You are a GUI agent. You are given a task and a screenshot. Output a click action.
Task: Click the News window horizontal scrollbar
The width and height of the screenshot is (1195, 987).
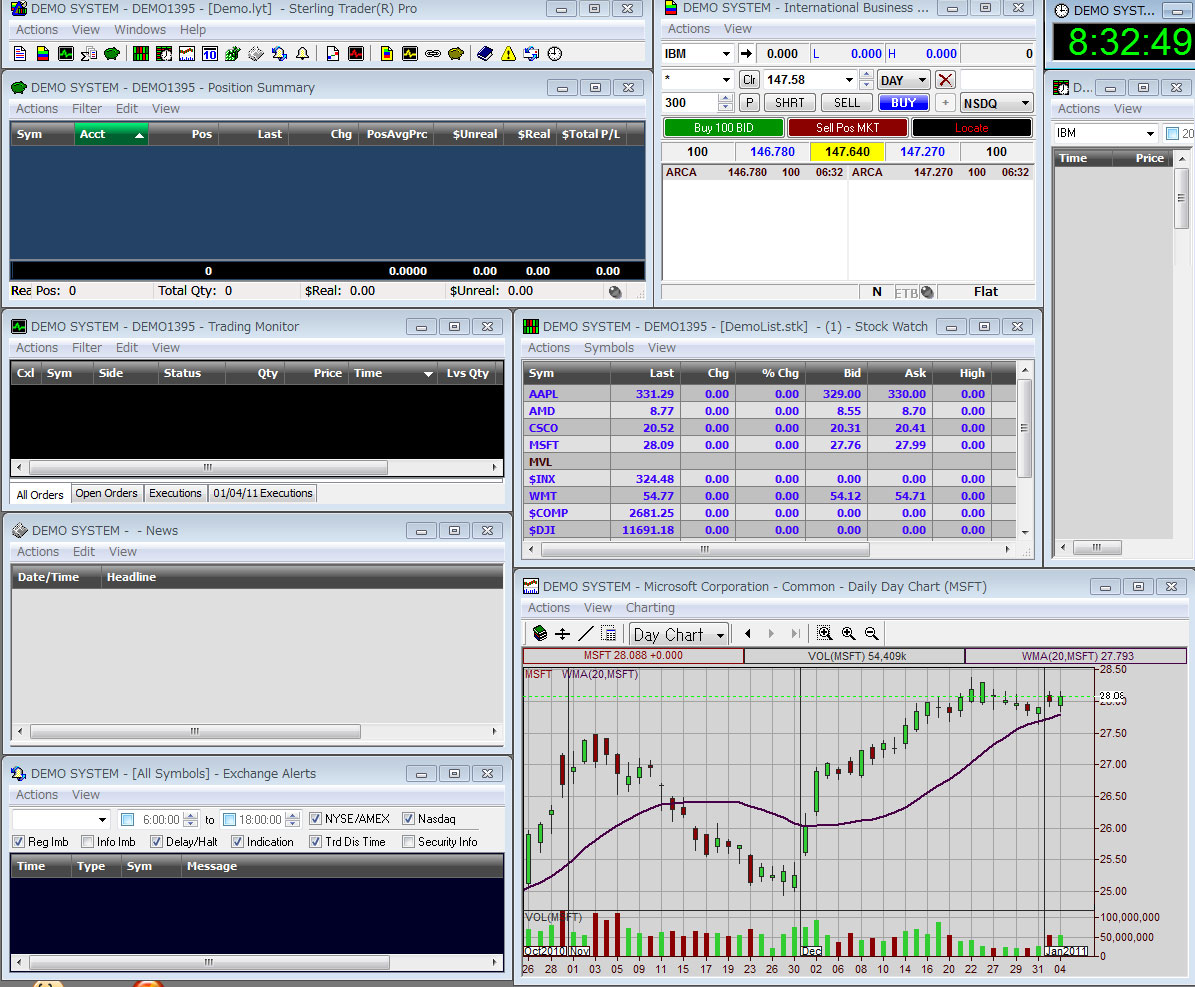(256, 731)
